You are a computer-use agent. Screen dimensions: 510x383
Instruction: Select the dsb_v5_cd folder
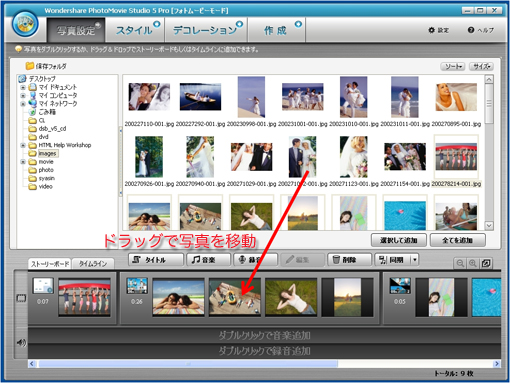pyautogui.click(x=52, y=129)
